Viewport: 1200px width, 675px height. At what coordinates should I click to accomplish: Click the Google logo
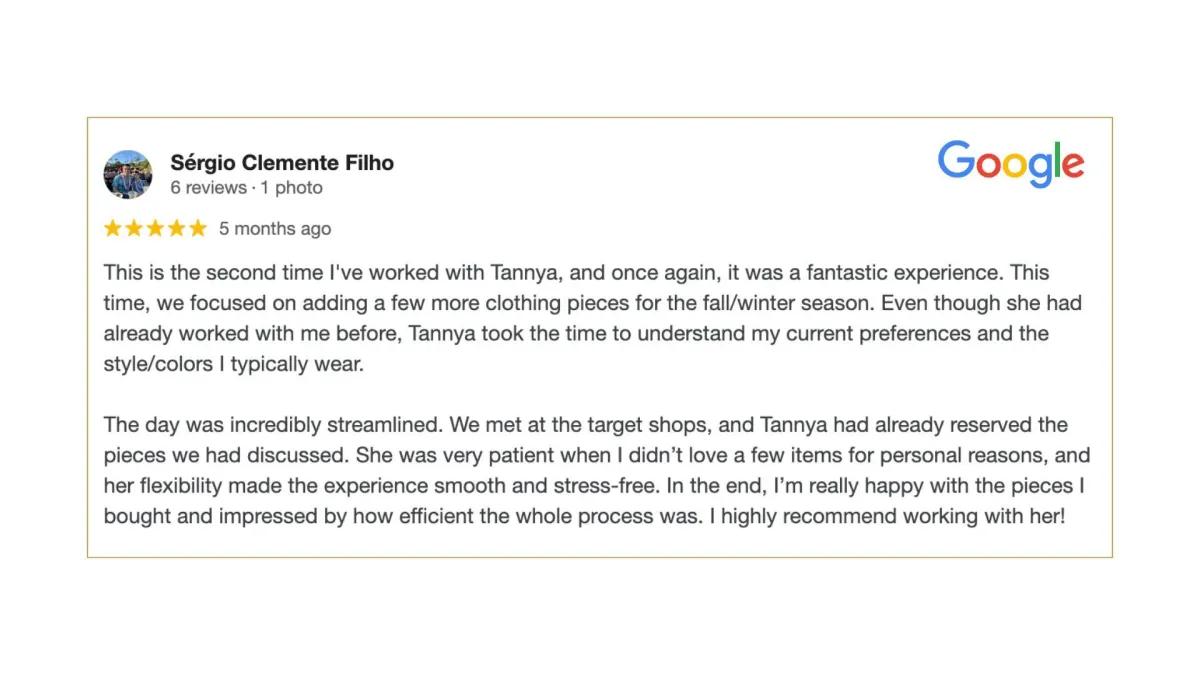click(x=1011, y=165)
